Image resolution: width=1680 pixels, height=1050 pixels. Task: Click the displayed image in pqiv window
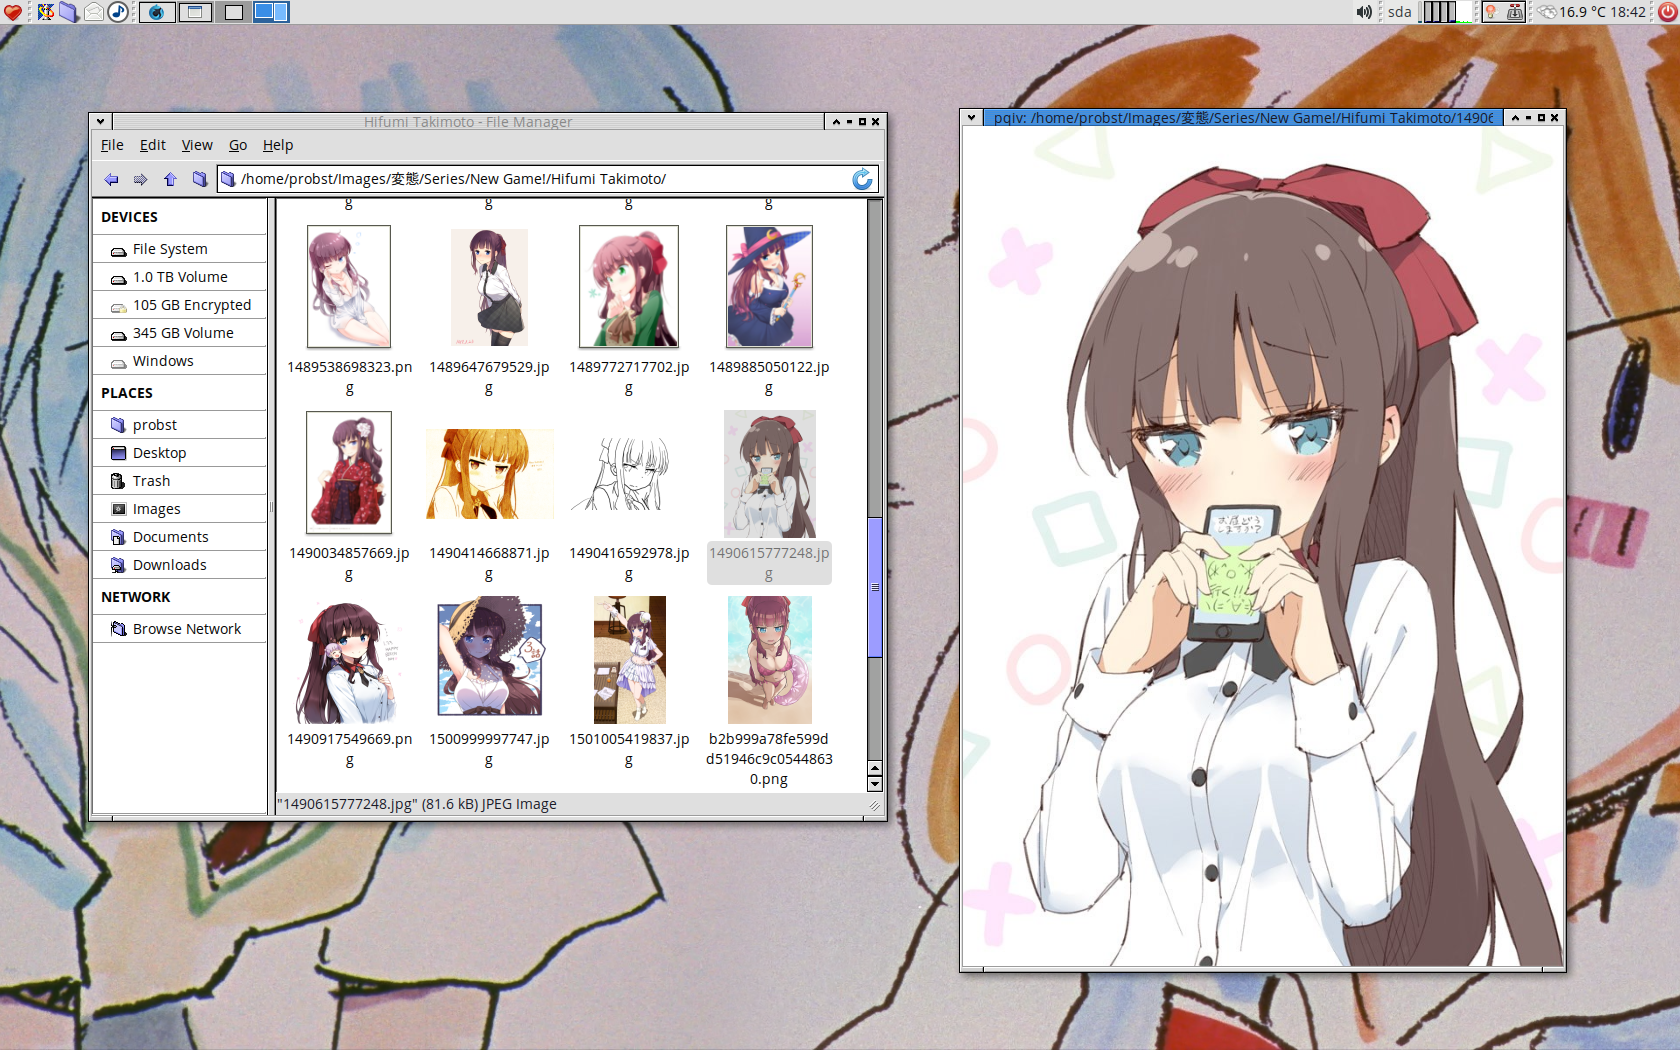click(1263, 547)
